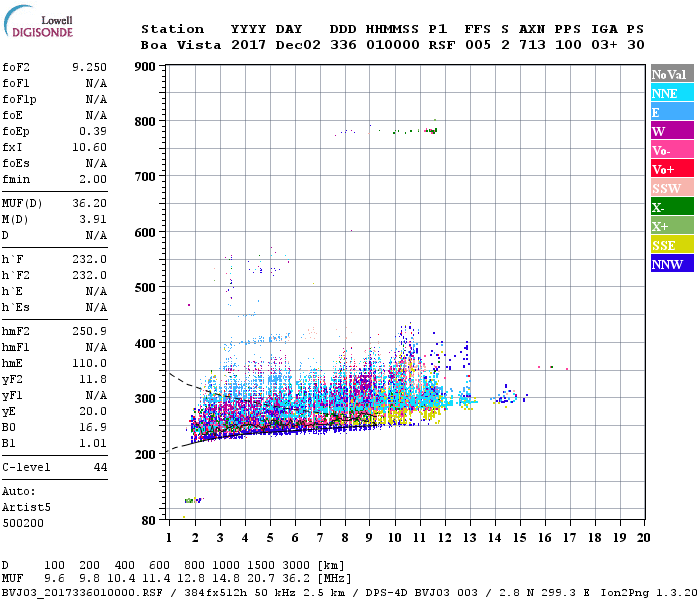This screenshot has height=600, width=700.
Task: Select the NoVal legend swatch
Action: (671, 74)
